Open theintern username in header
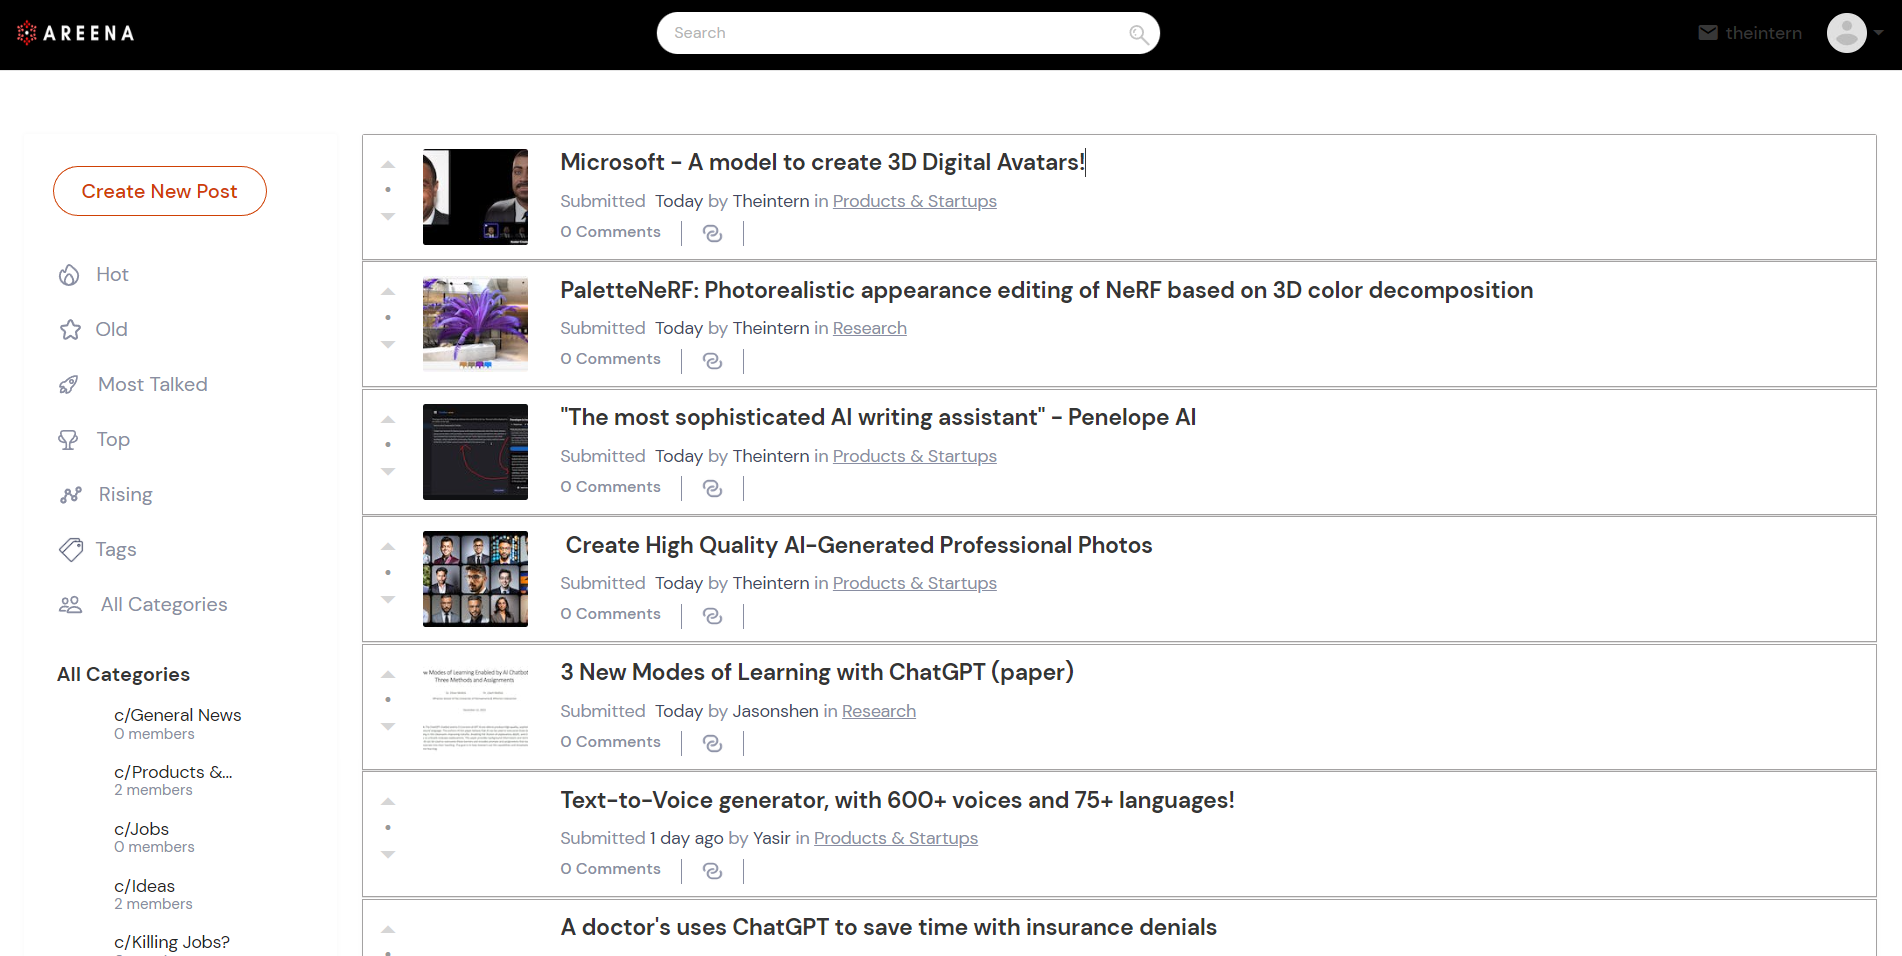The width and height of the screenshot is (1902, 956). pos(1763,33)
